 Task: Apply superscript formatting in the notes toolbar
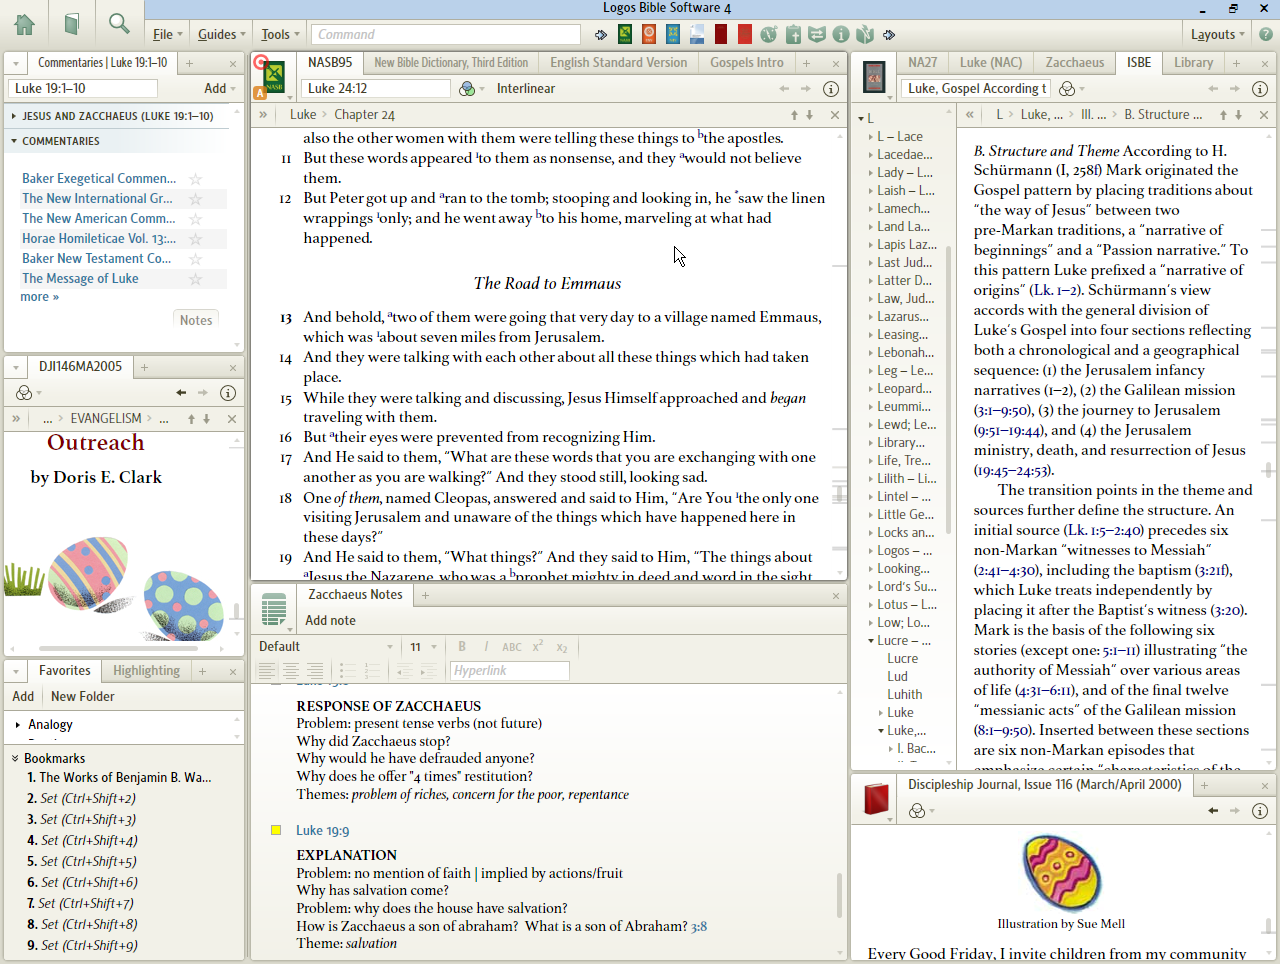coord(537,647)
